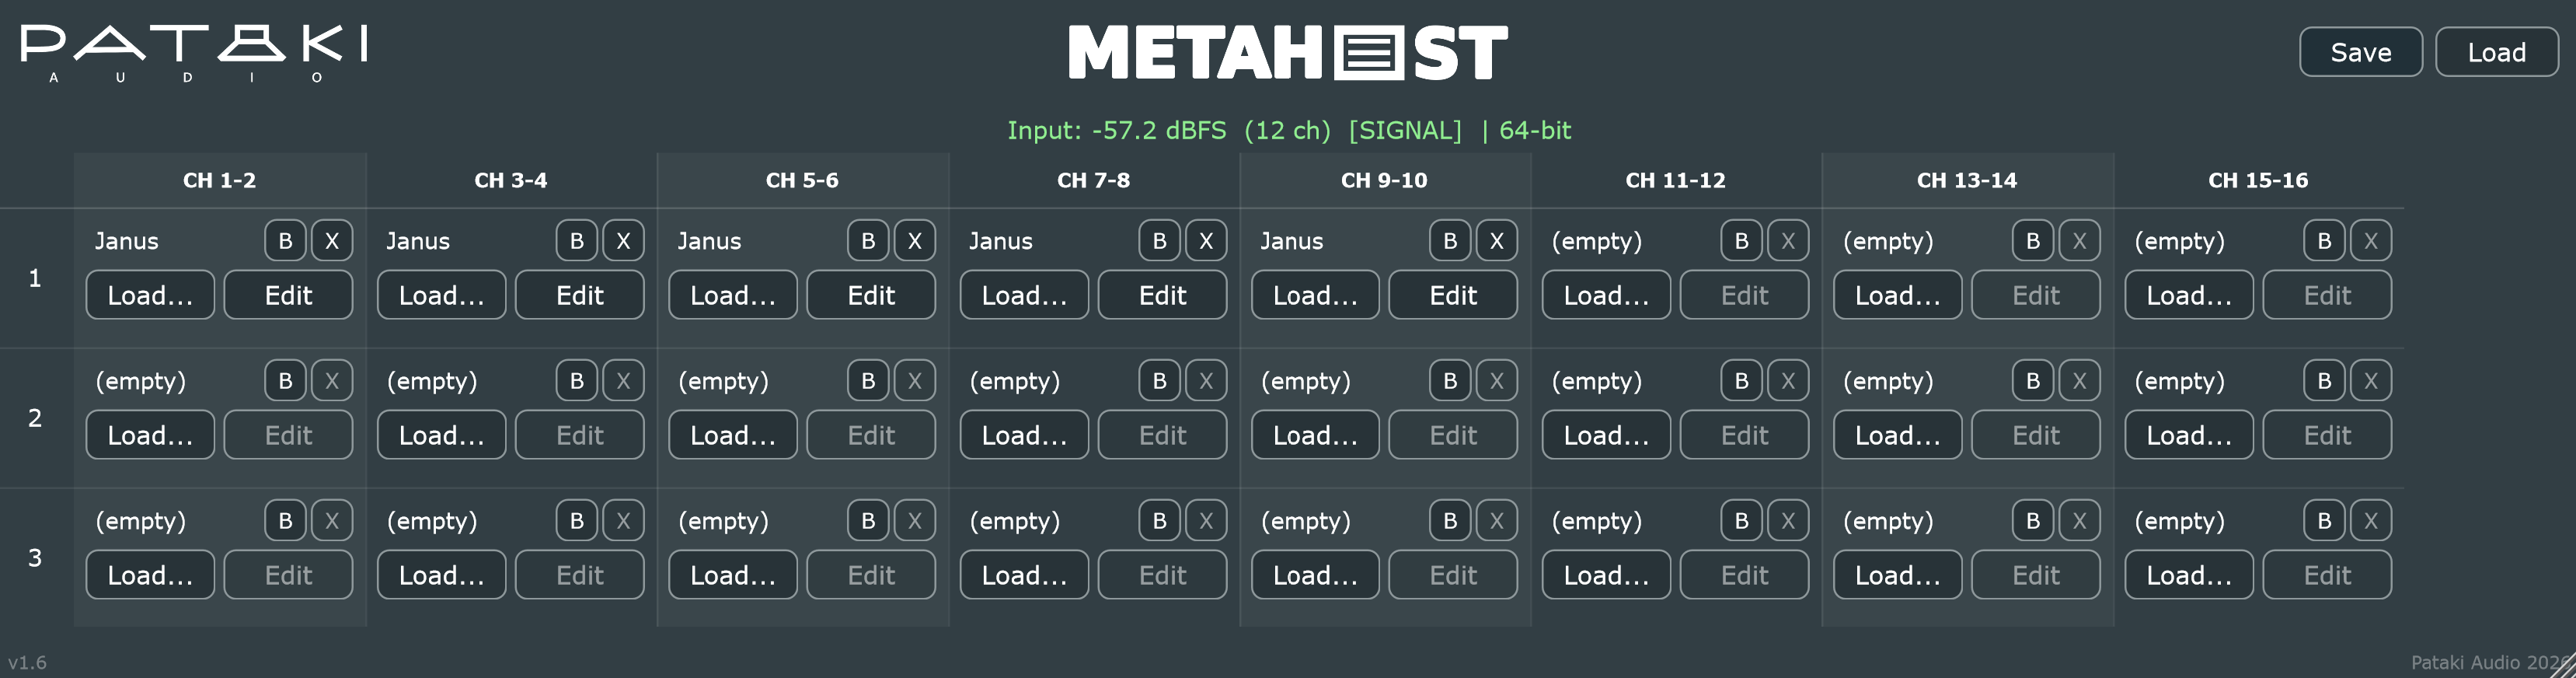Remove Janus plugin from CH 3-4 slot 1
2576x678 pixels.
tap(623, 241)
